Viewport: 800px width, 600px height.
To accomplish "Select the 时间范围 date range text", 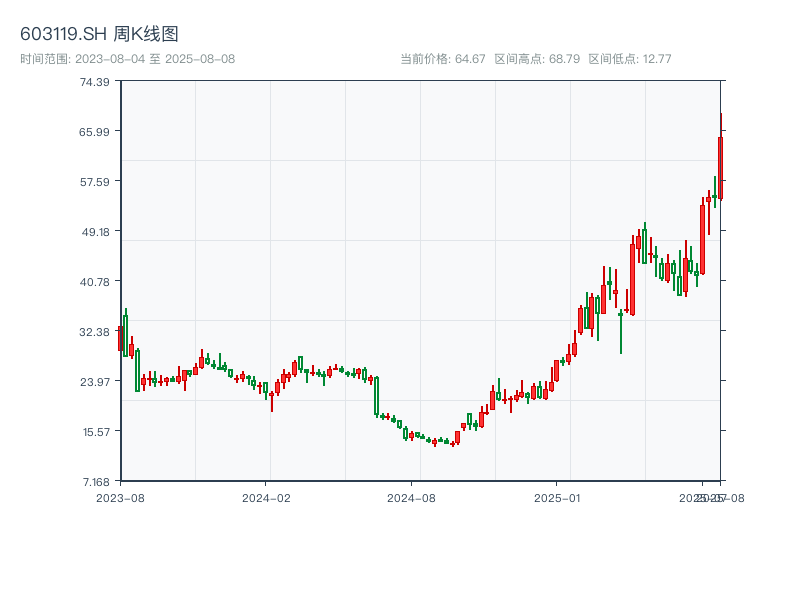I will 127,59.
